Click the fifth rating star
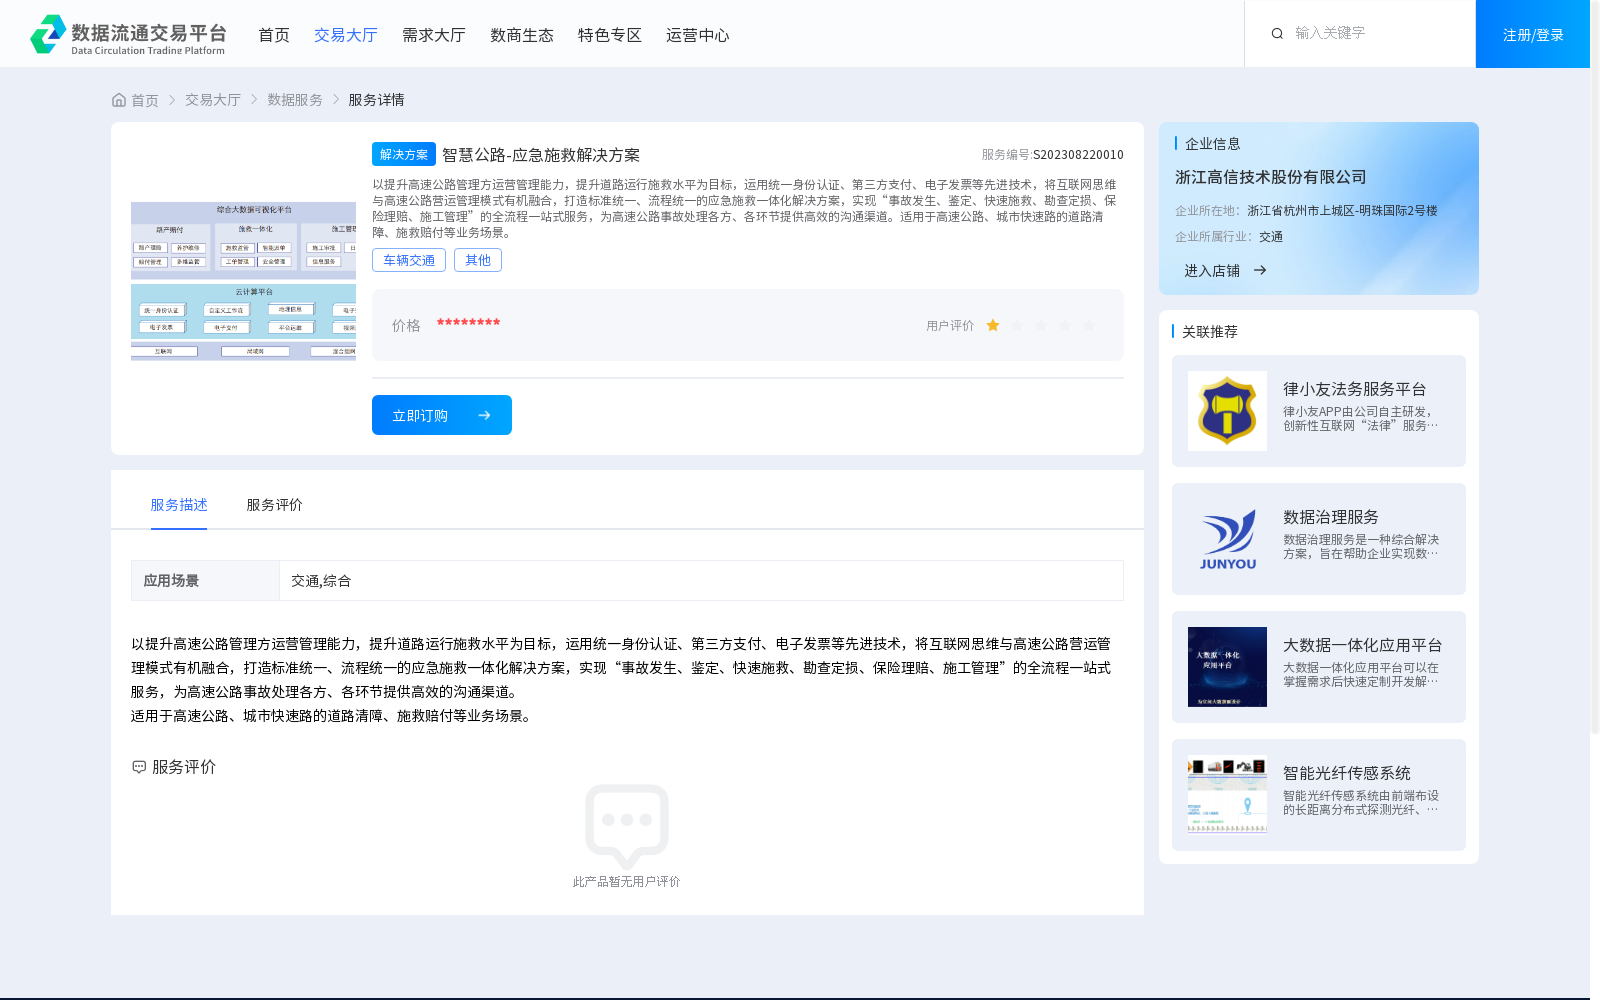 pos(1089,325)
